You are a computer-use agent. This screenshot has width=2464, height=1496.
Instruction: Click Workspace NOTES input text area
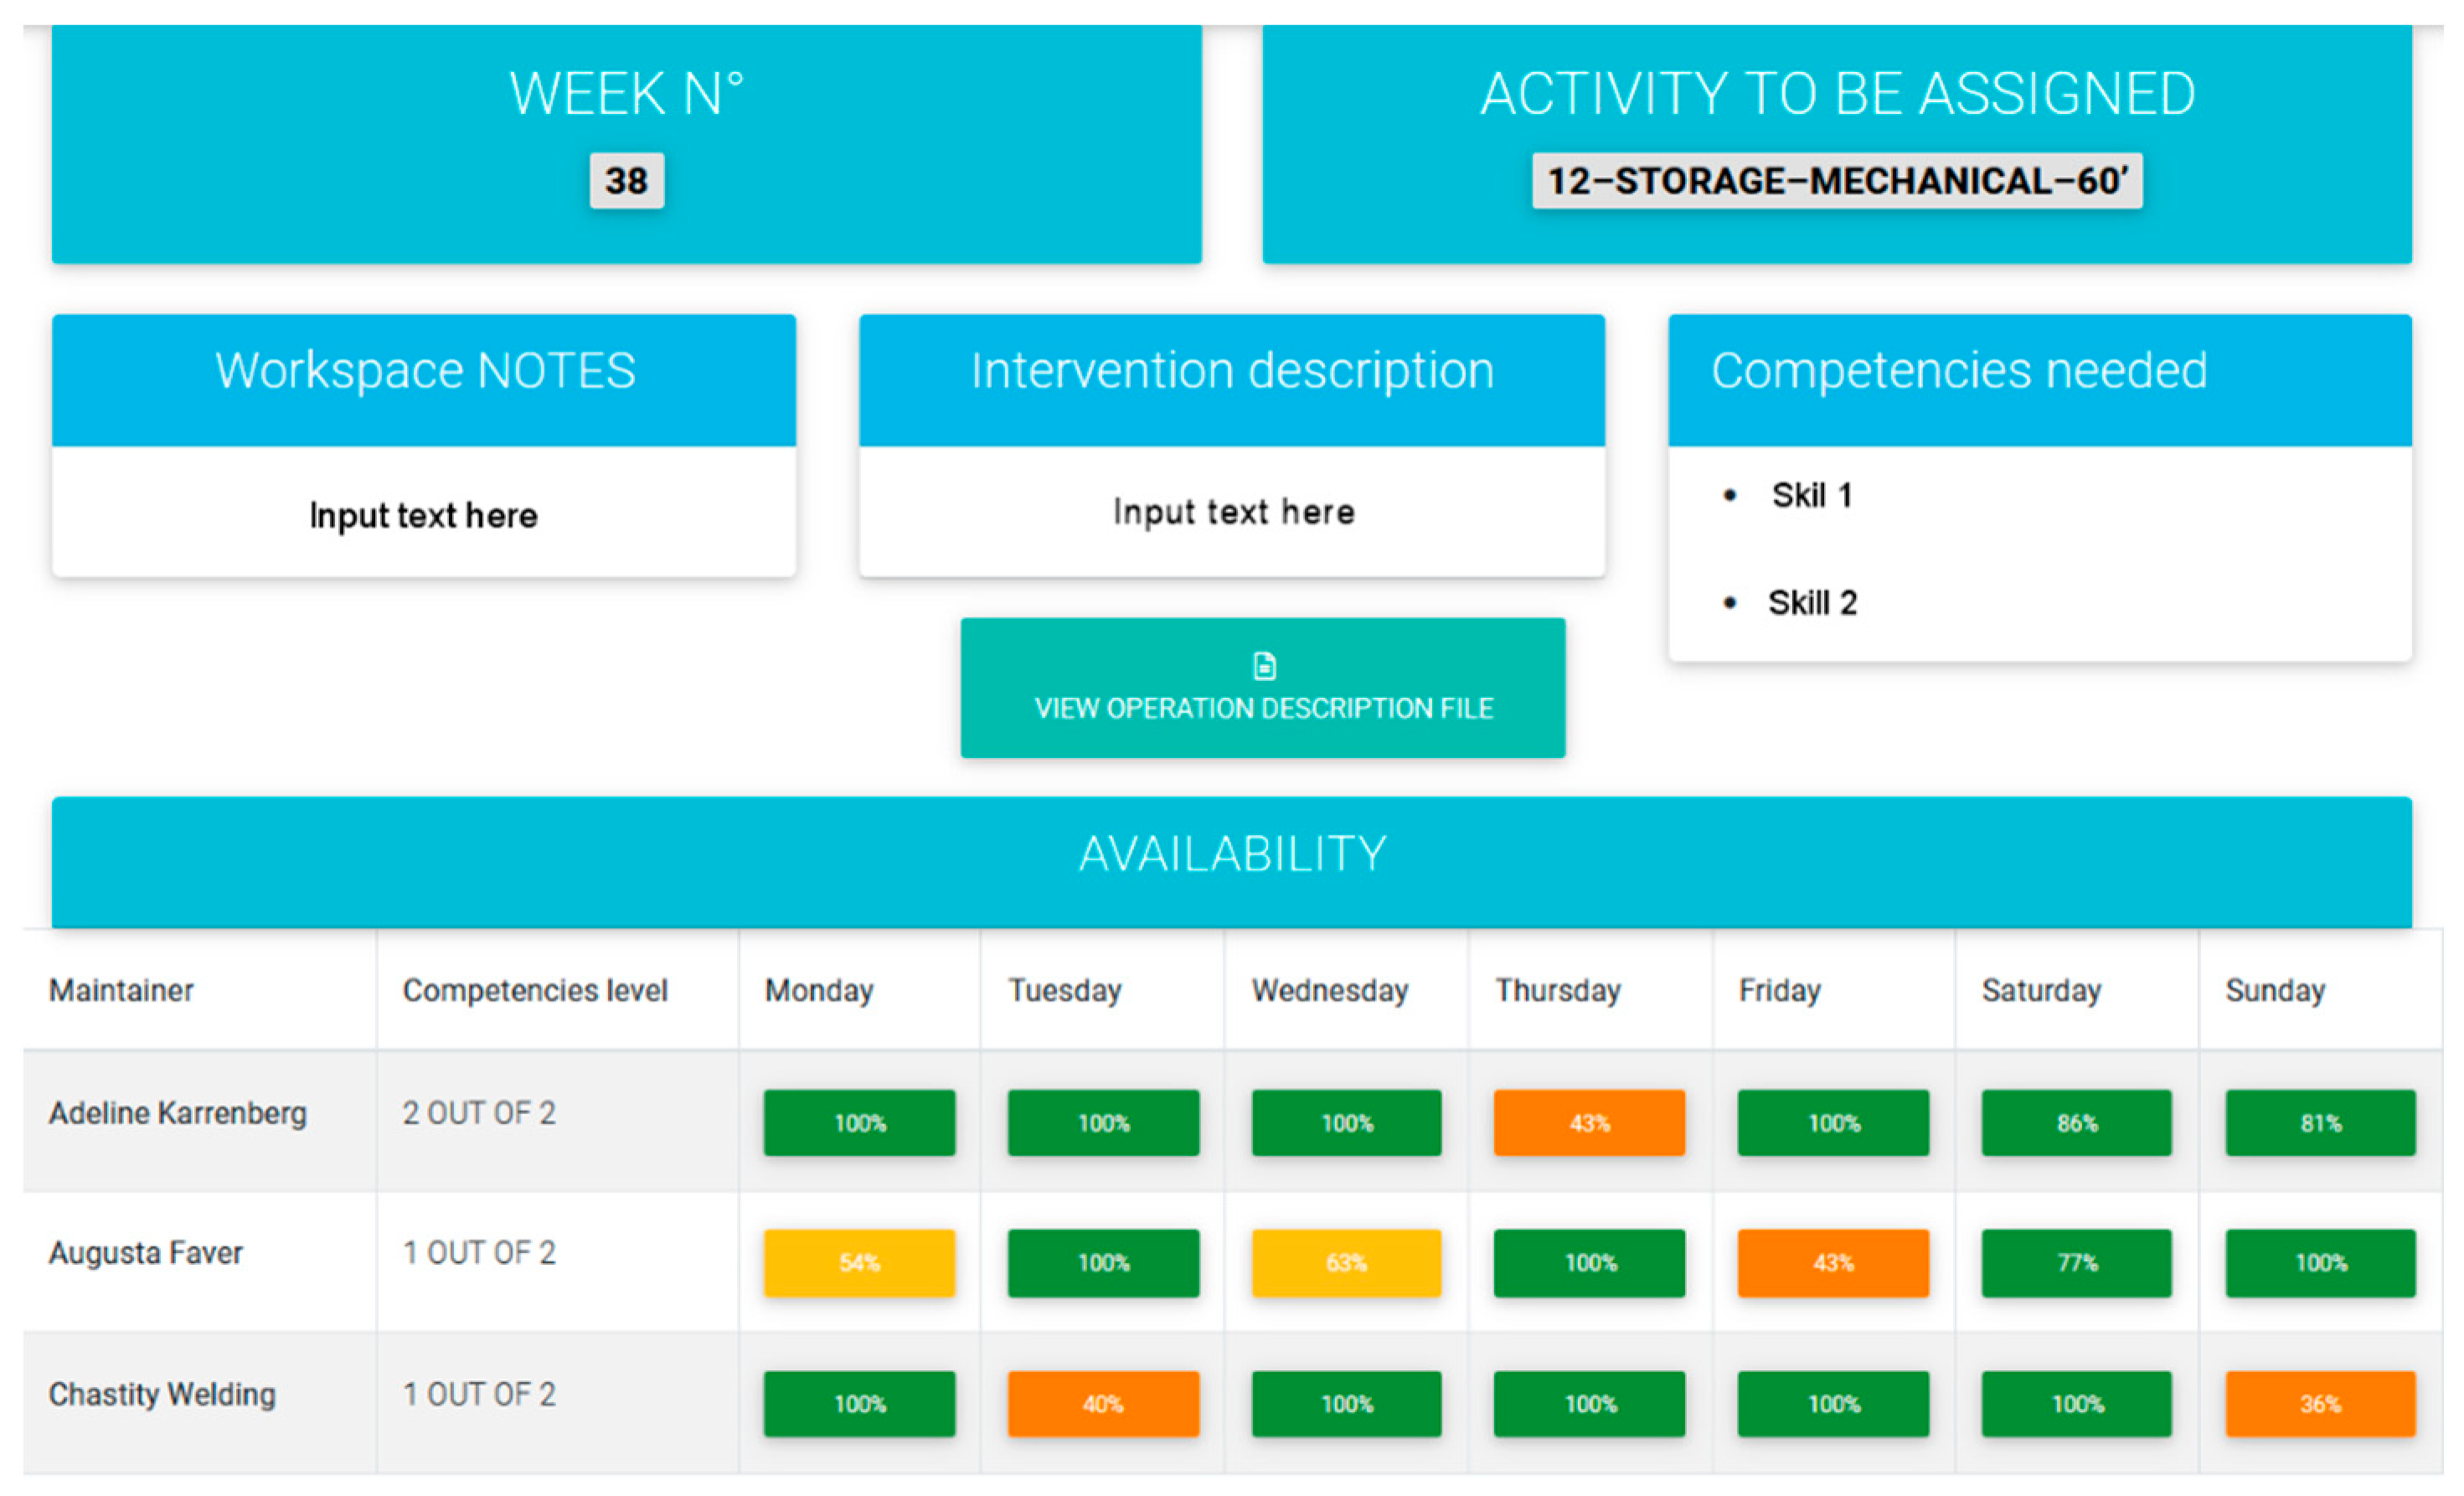pyautogui.click(x=423, y=515)
